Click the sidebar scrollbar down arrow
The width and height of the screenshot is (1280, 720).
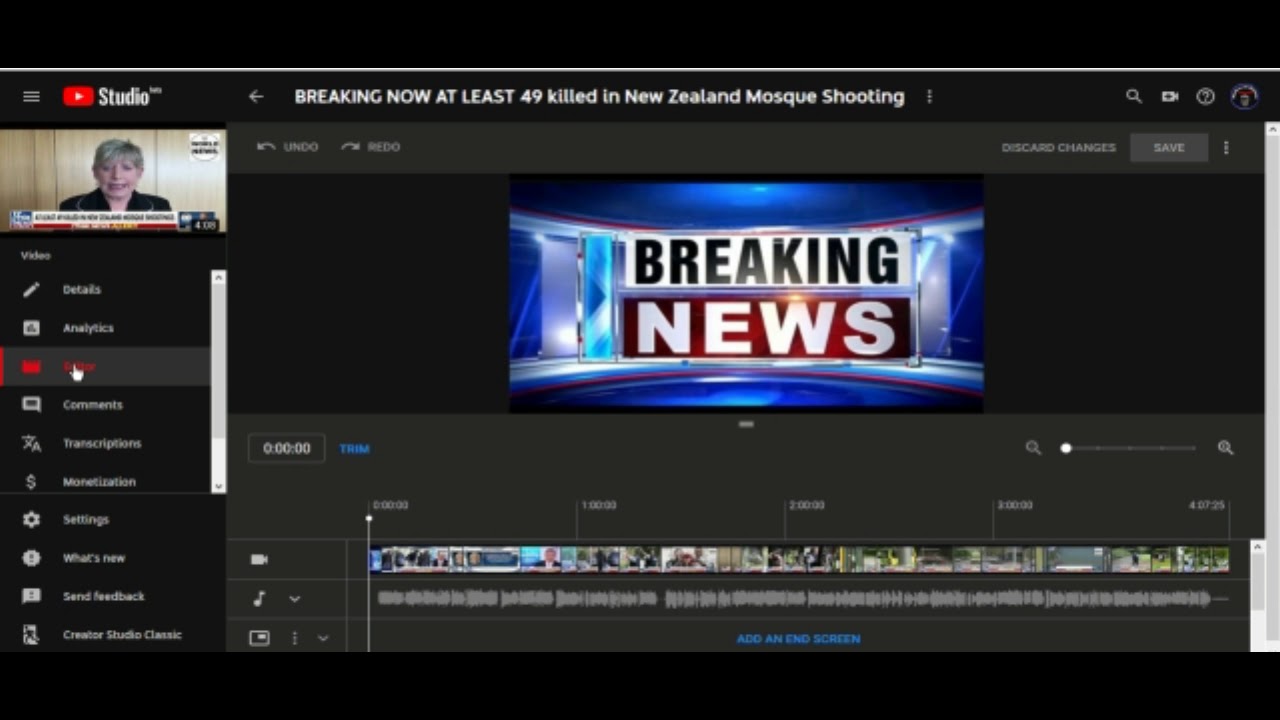218,486
